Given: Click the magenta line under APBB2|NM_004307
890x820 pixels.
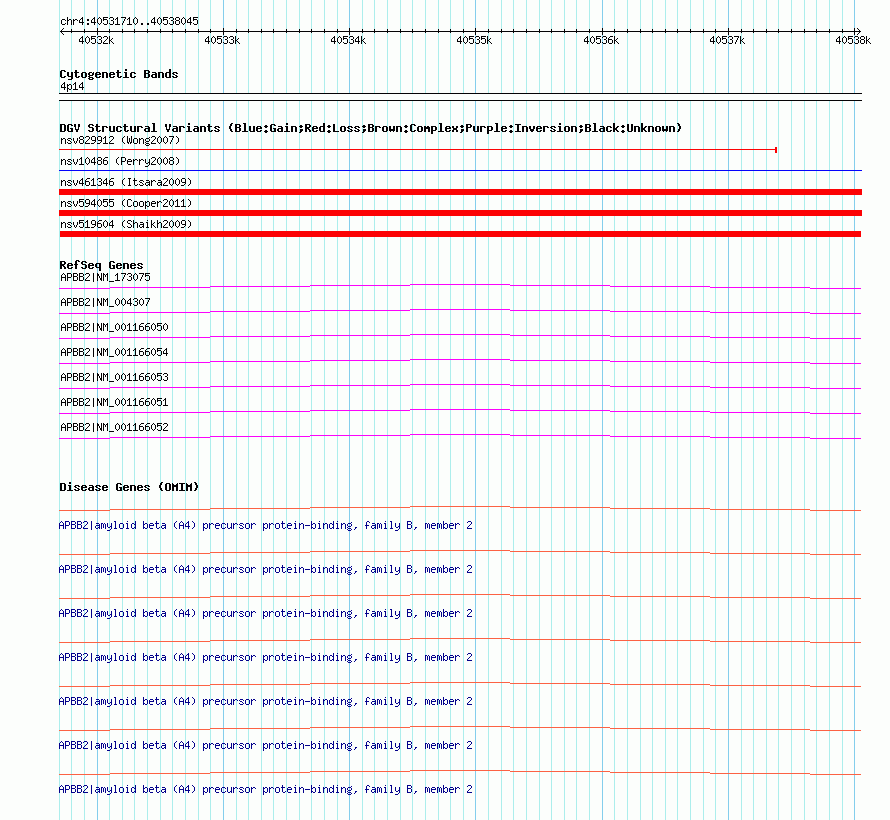Looking at the screenshot, I should tap(460, 312).
